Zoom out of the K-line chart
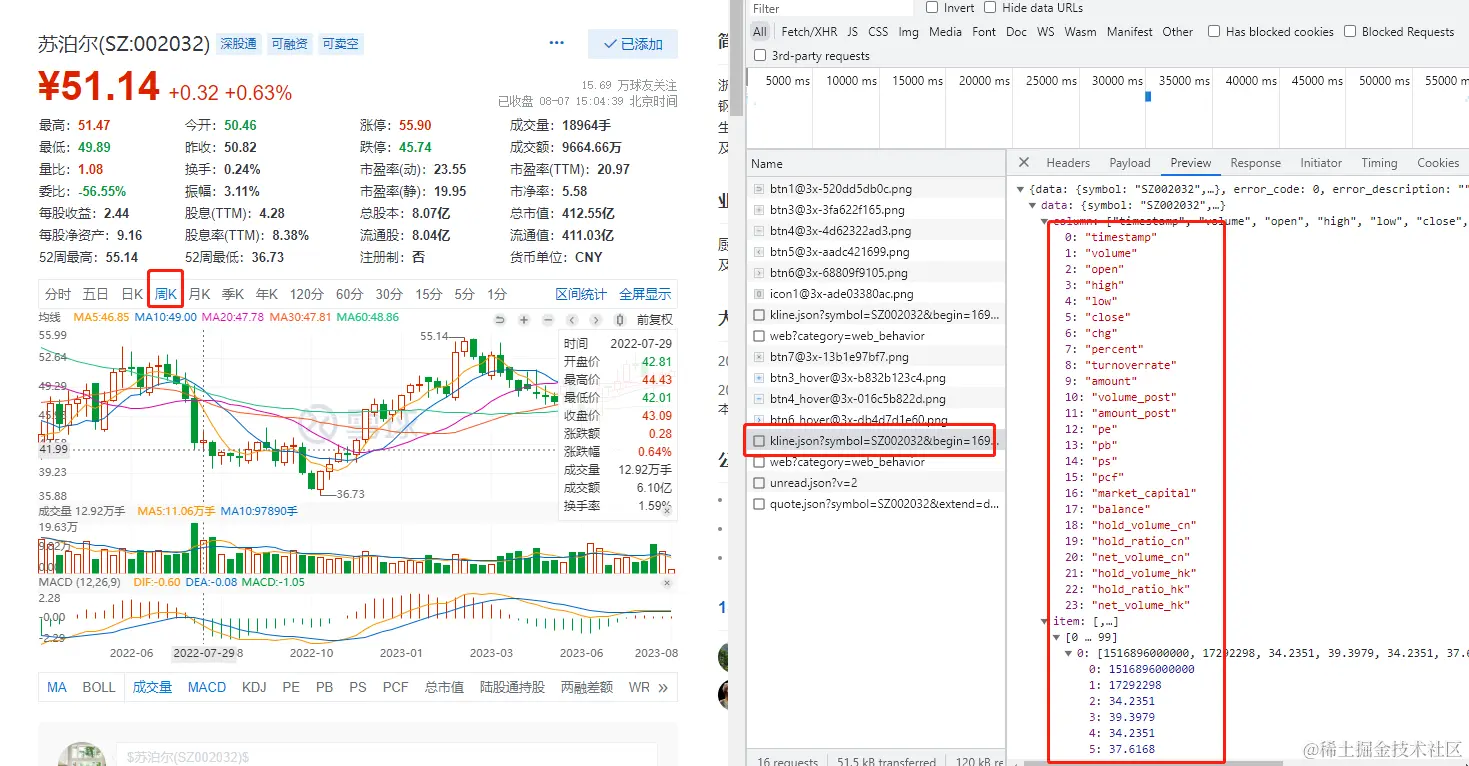Viewport: 1469px width, 766px height. (x=548, y=320)
